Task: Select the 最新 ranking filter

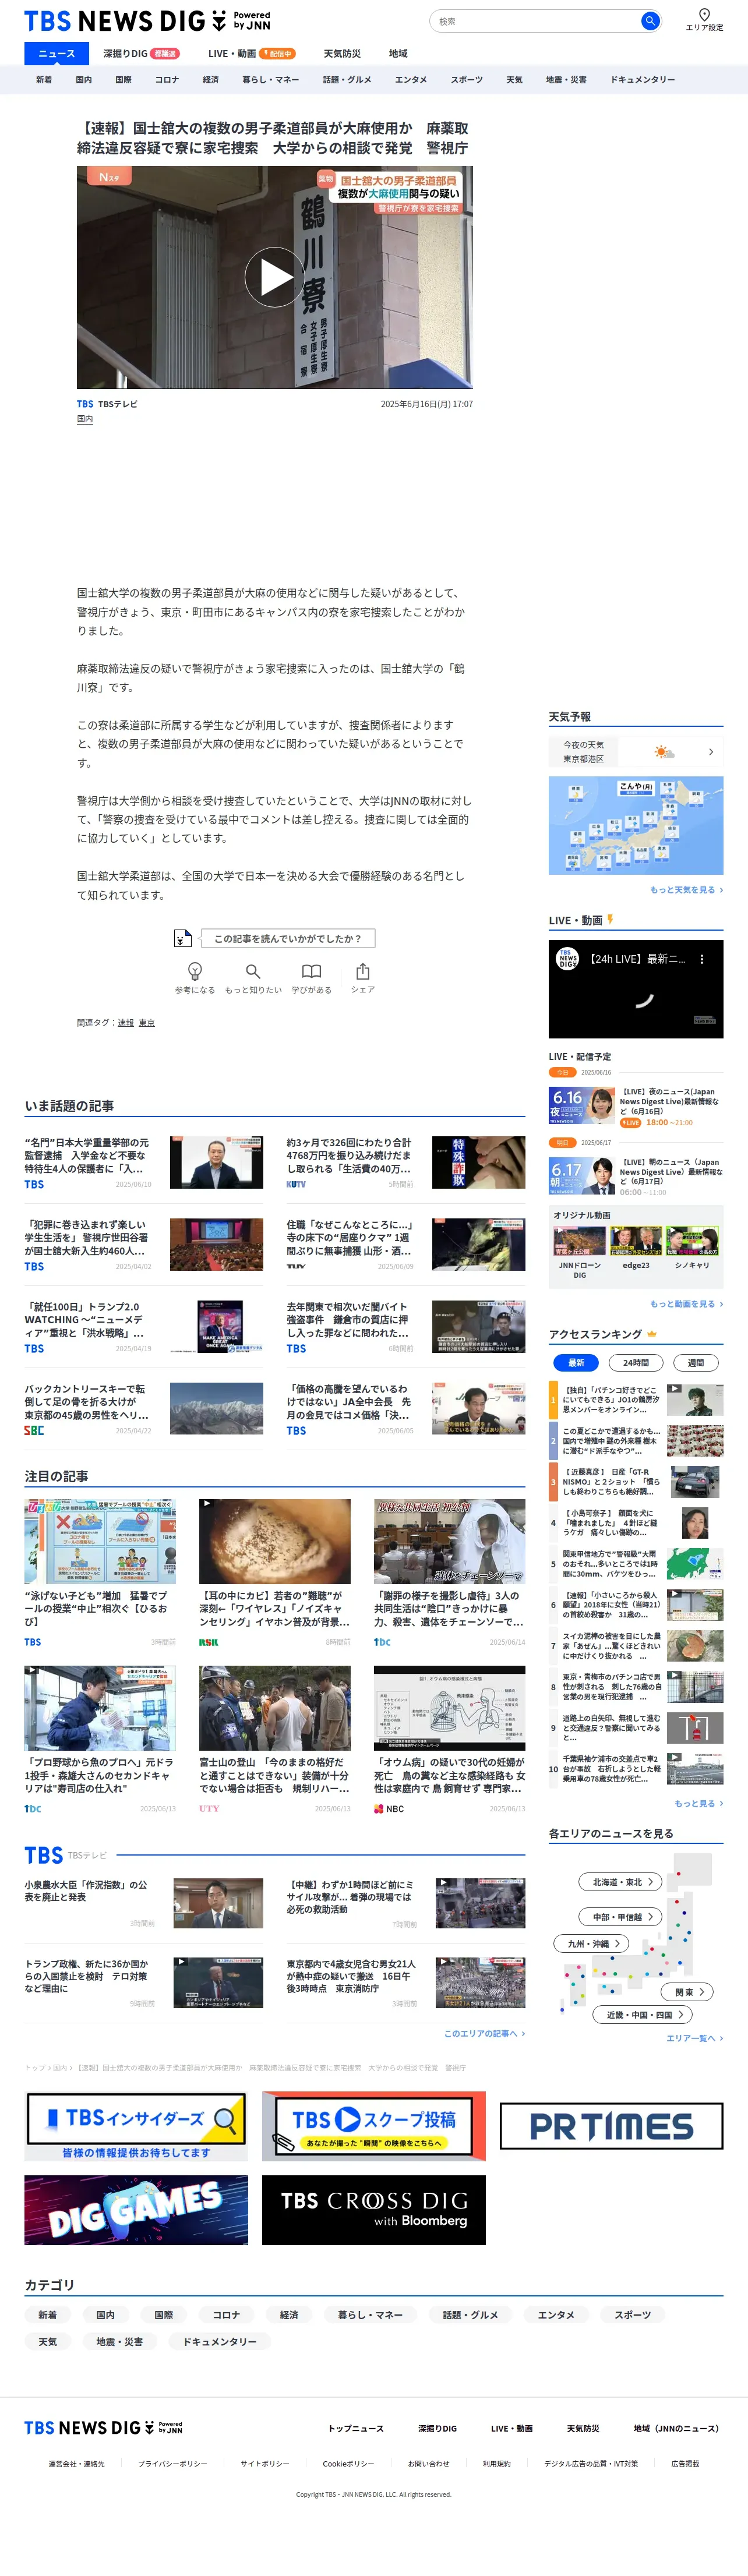Action: [576, 1362]
